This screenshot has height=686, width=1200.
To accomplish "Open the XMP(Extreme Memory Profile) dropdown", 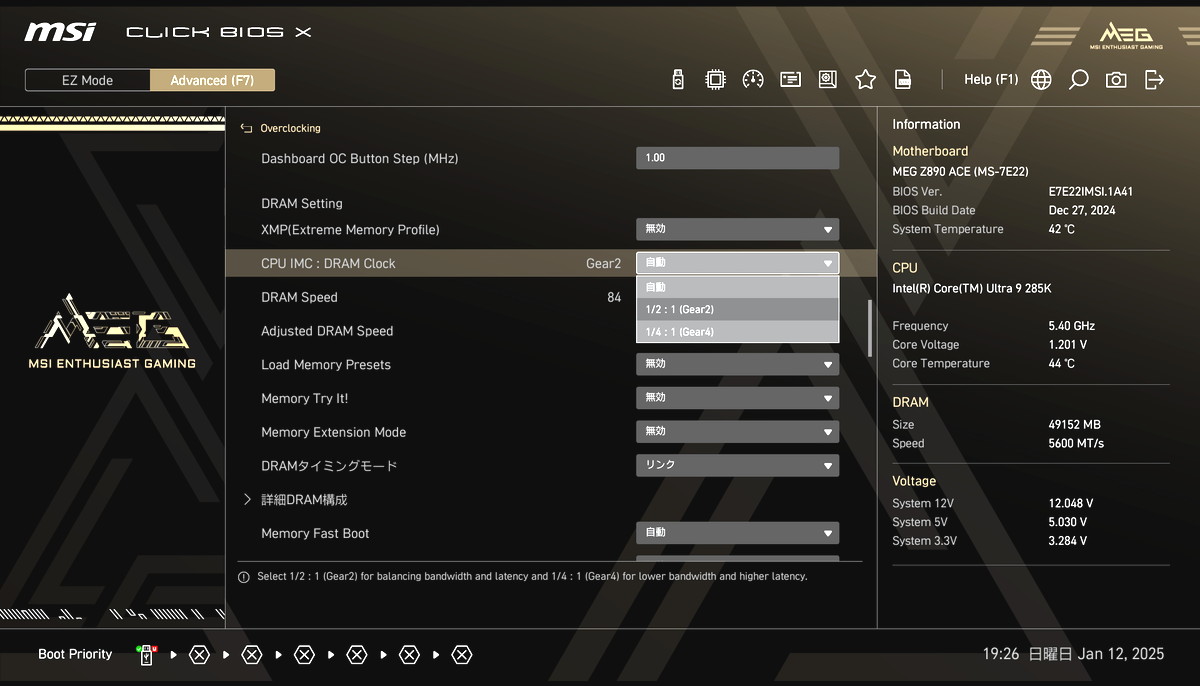I will click(737, 230).
